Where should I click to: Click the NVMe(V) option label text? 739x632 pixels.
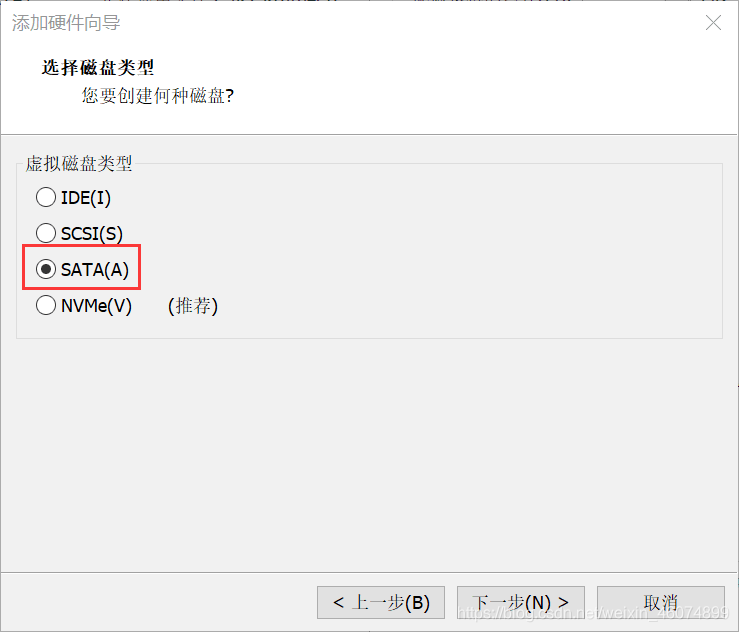96,306
